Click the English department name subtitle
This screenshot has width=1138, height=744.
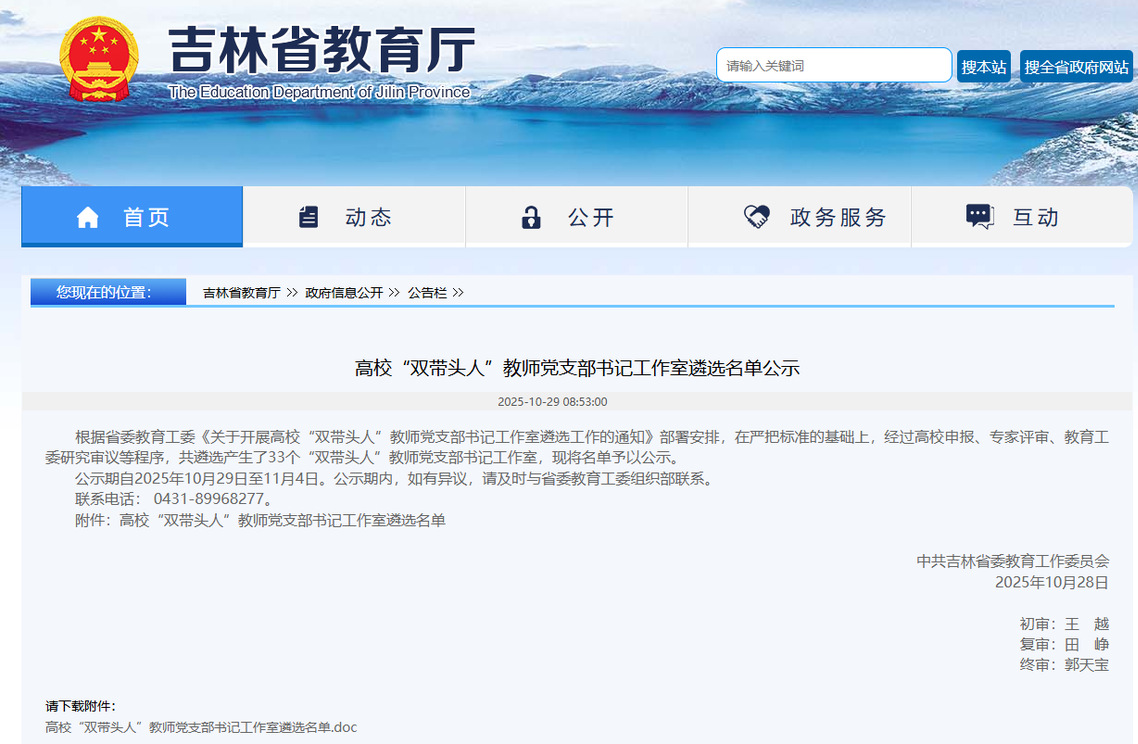[319, 92]
